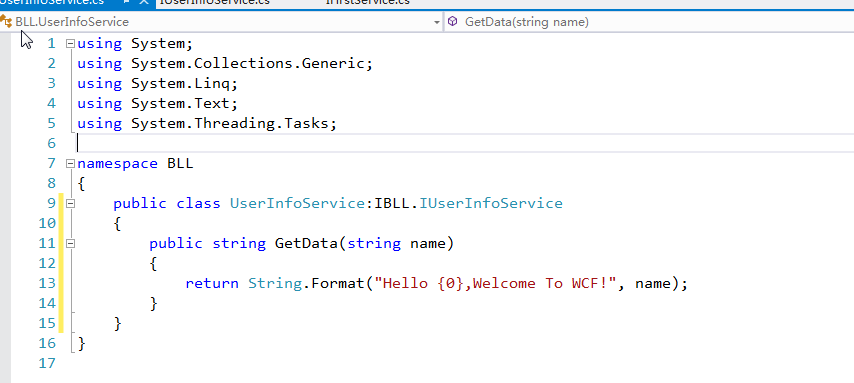
Task: Click on 'System.Text' in line 4
Action: click(x=180, y=104)
